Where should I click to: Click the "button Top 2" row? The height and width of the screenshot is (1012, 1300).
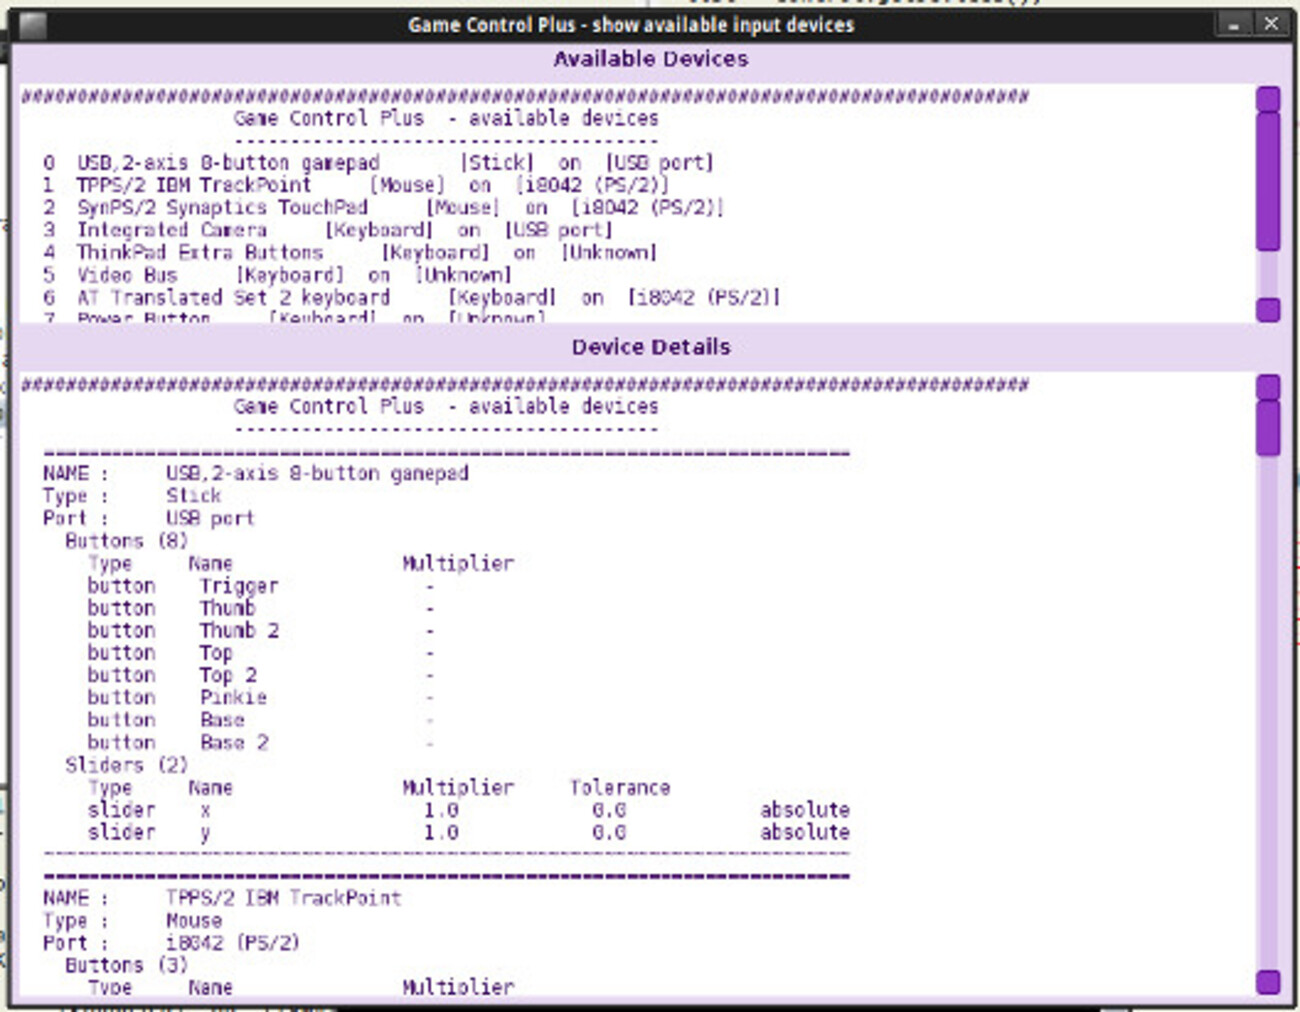[261, 676]
